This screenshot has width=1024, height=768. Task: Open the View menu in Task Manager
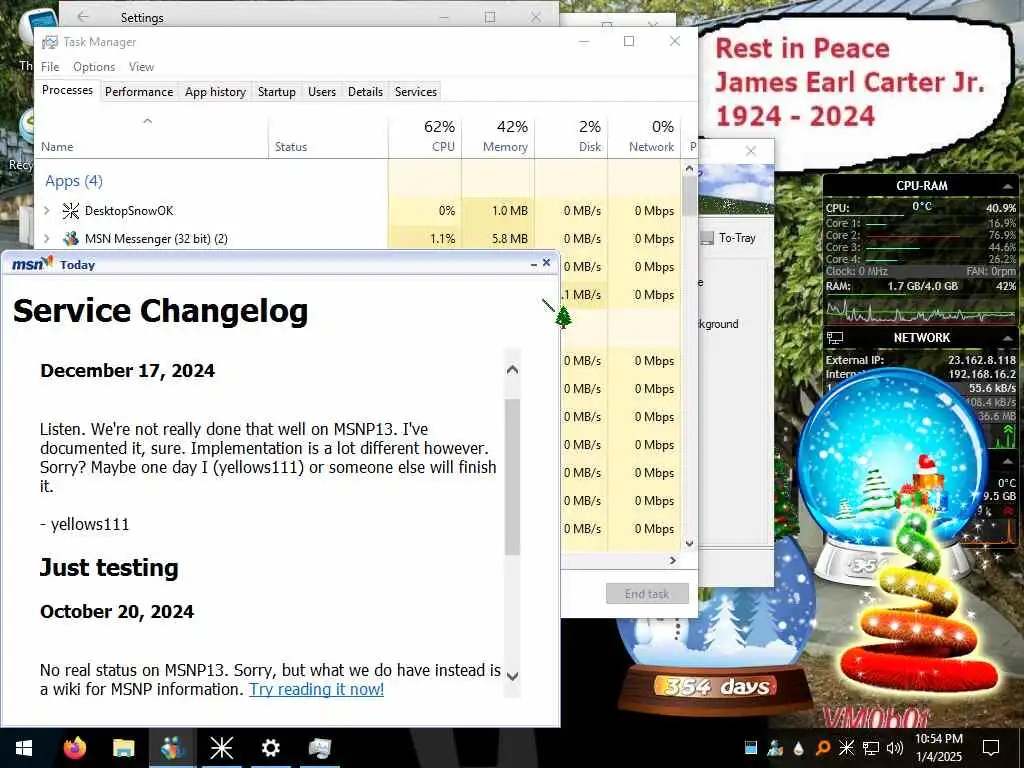click(x=141, y=67)
